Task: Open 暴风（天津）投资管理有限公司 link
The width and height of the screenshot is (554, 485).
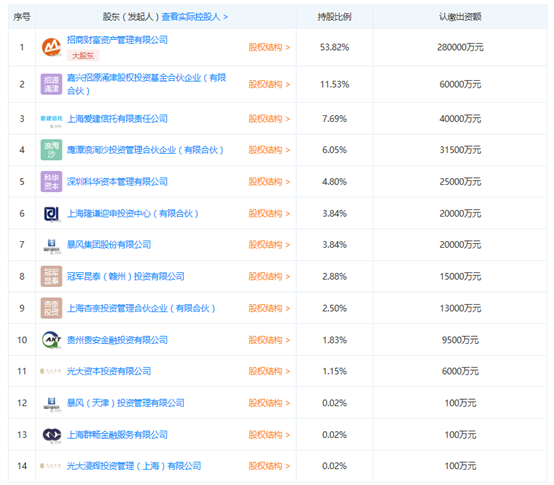Action: [126, 403]
